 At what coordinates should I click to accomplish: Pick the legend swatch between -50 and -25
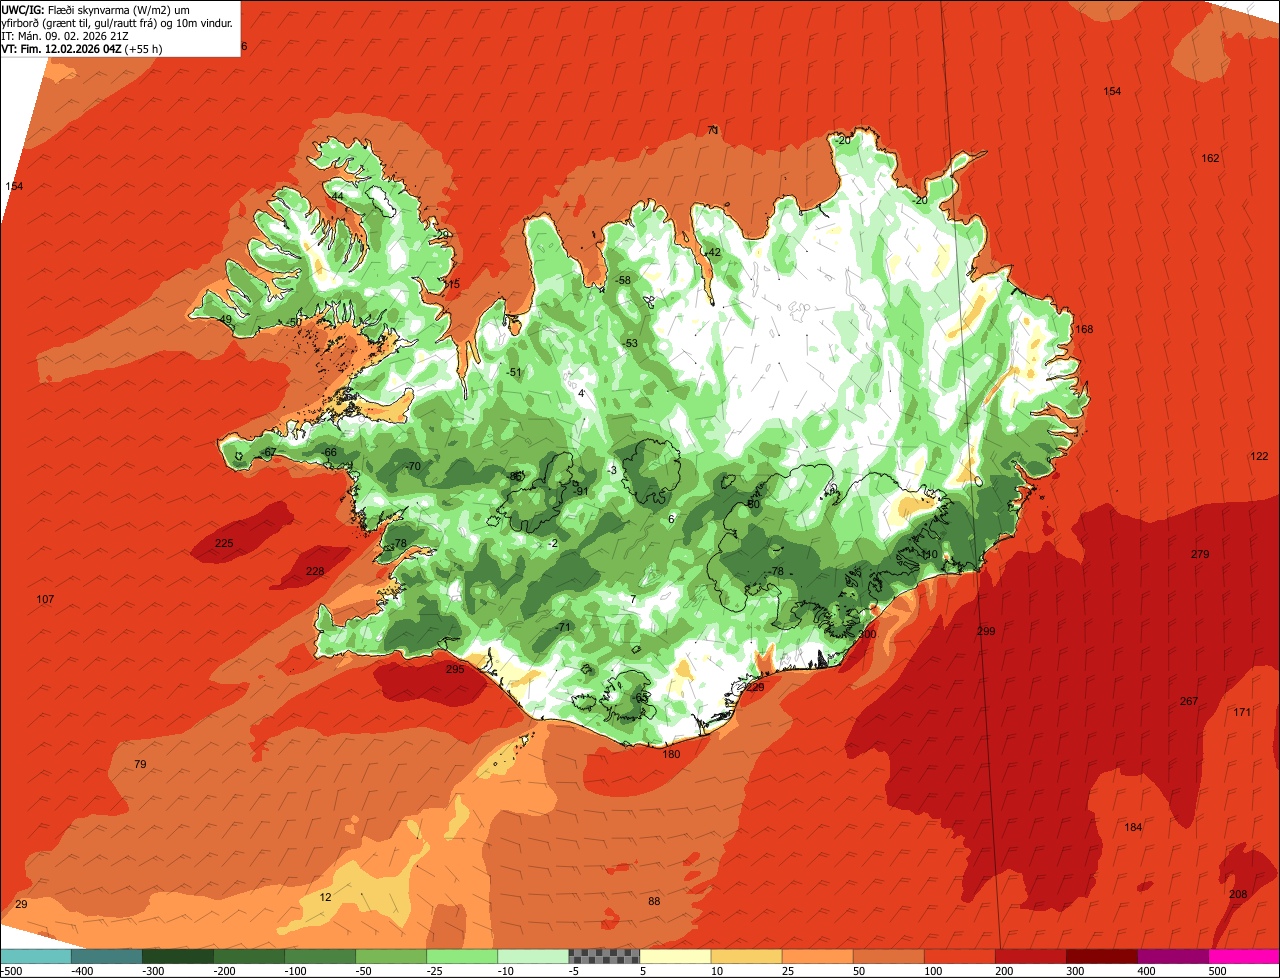(390, 956)
